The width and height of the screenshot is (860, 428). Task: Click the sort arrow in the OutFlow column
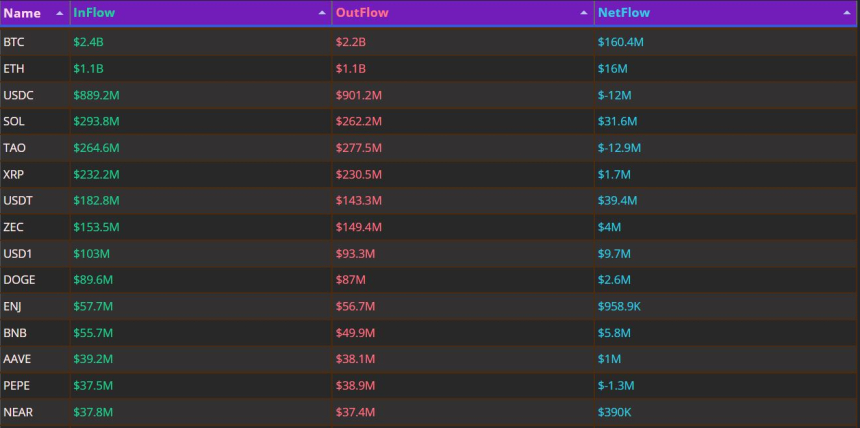click(584, 14)
